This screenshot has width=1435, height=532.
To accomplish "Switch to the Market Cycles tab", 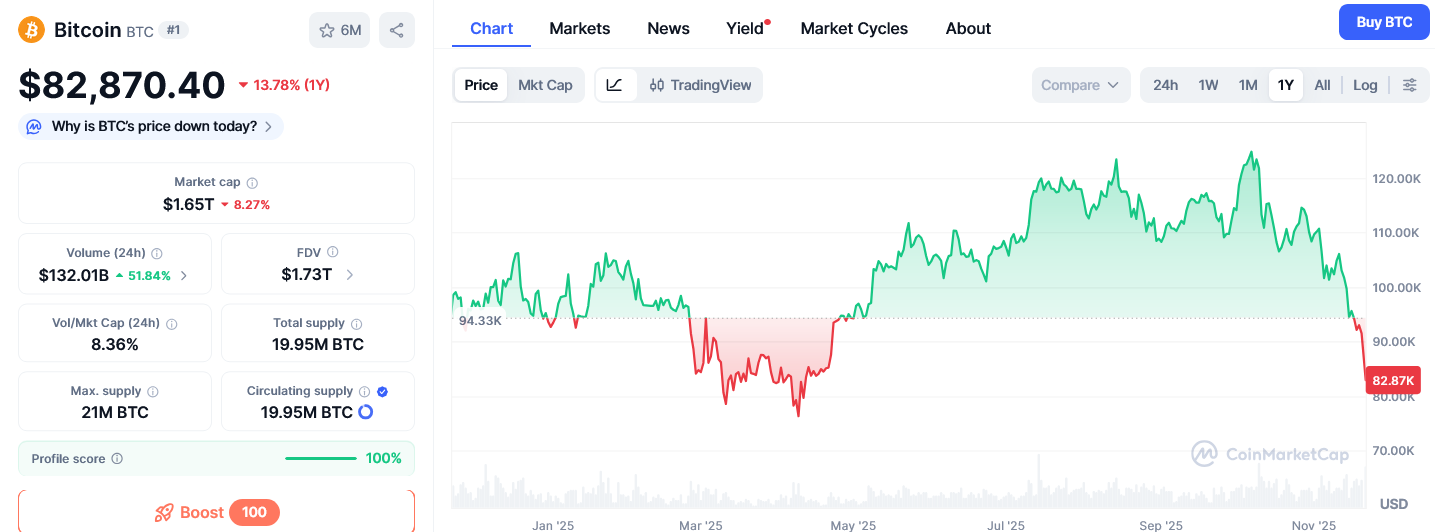I will 854,28.
